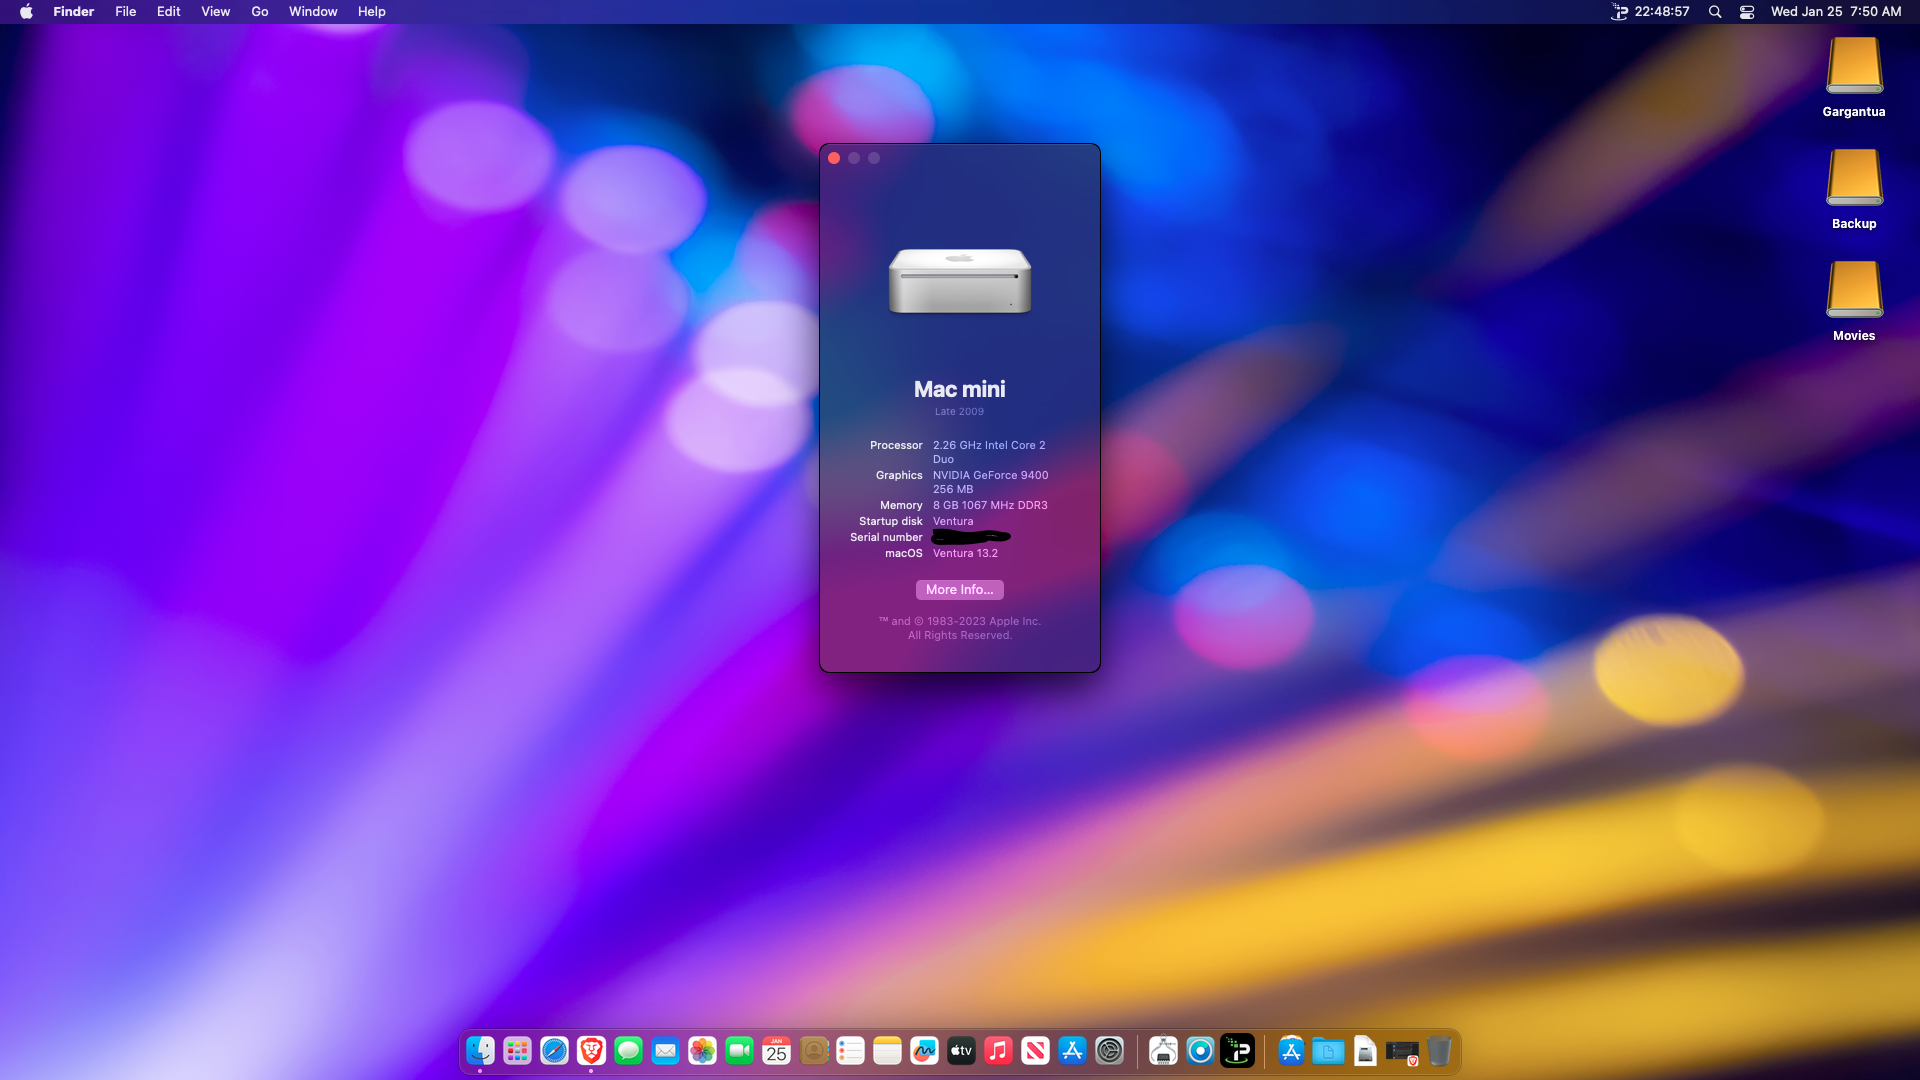Screen dimensions: 1920x1080
Task: Open Messages from the Dock
Action: [x=628, y=1051]
